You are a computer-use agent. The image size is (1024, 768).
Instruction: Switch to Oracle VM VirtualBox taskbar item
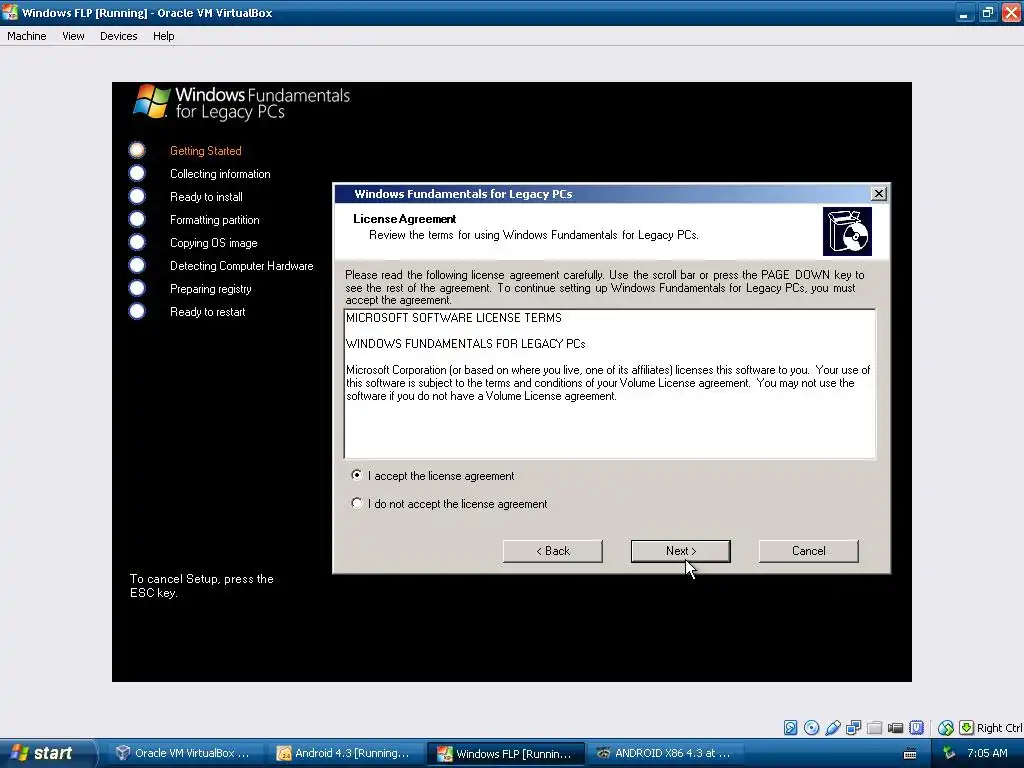[184, 753]
